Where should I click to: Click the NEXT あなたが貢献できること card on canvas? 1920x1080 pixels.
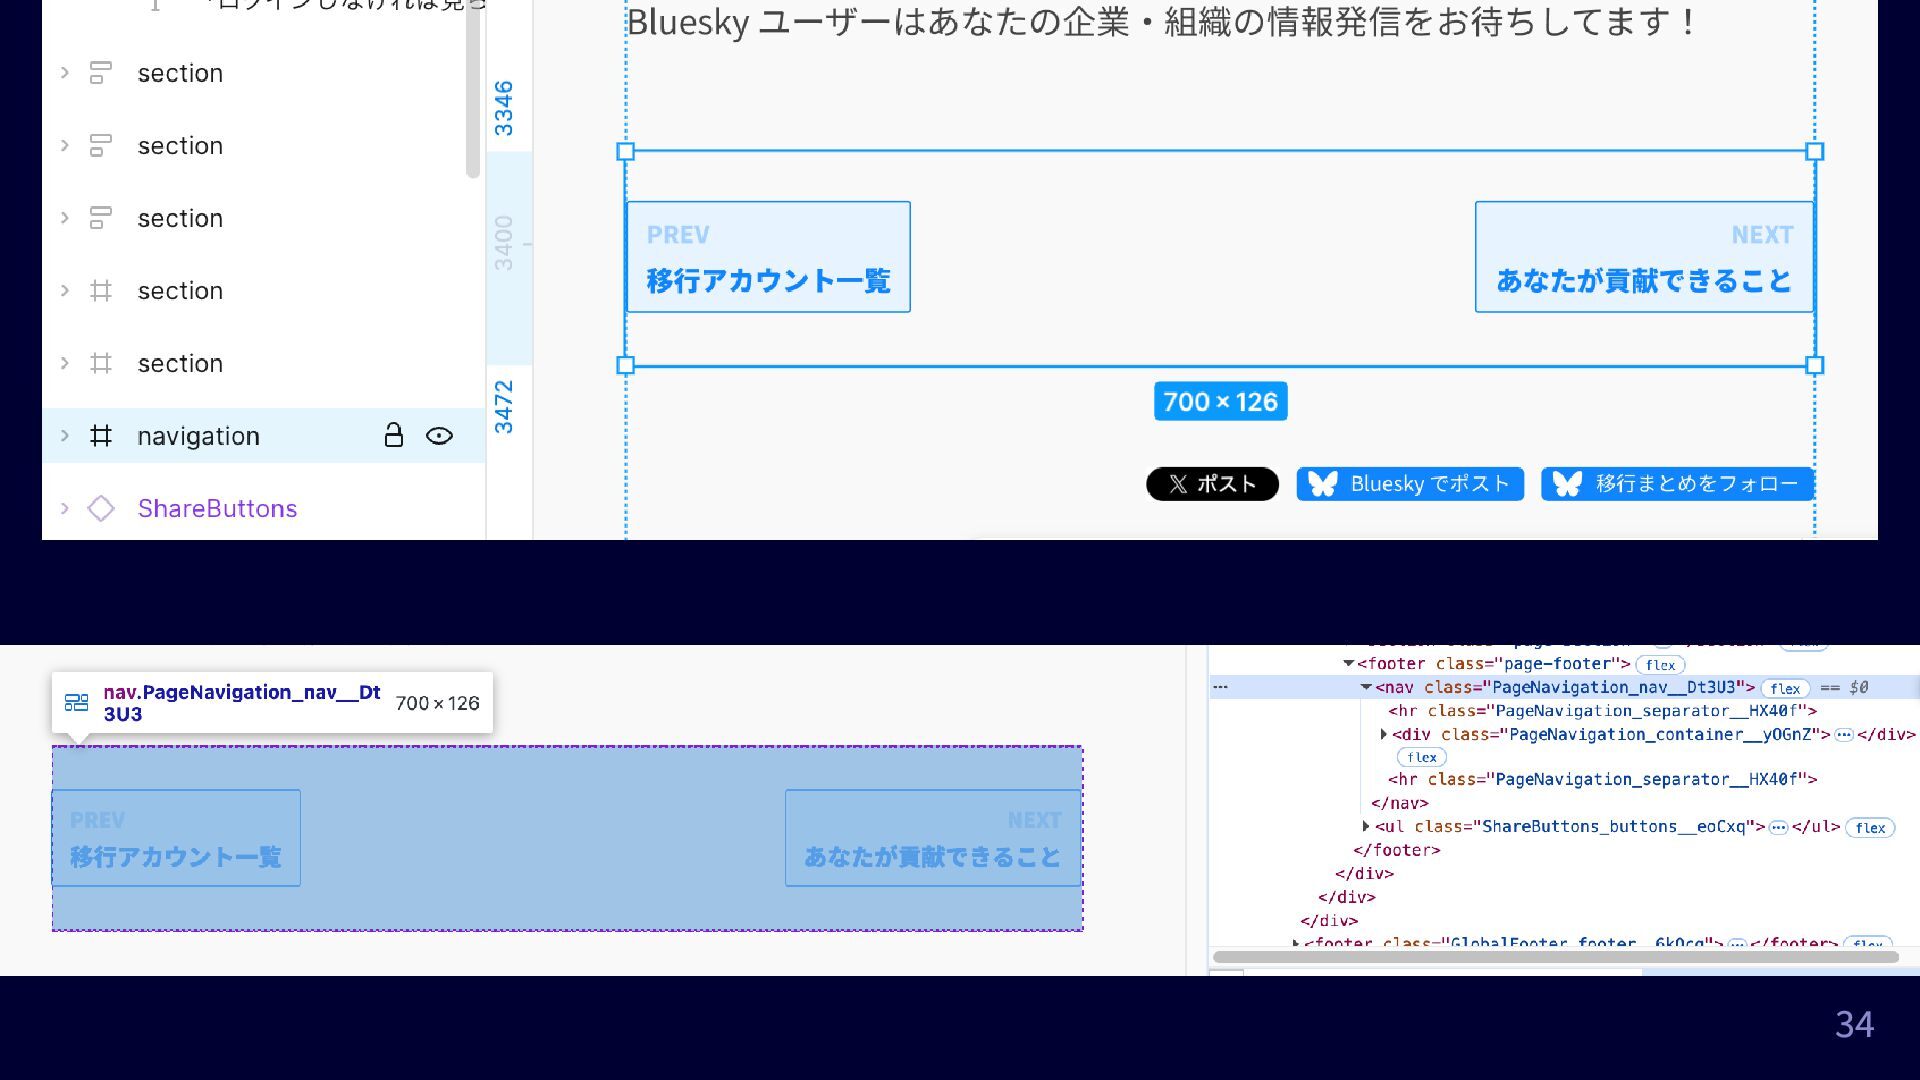pos(1643,257)
